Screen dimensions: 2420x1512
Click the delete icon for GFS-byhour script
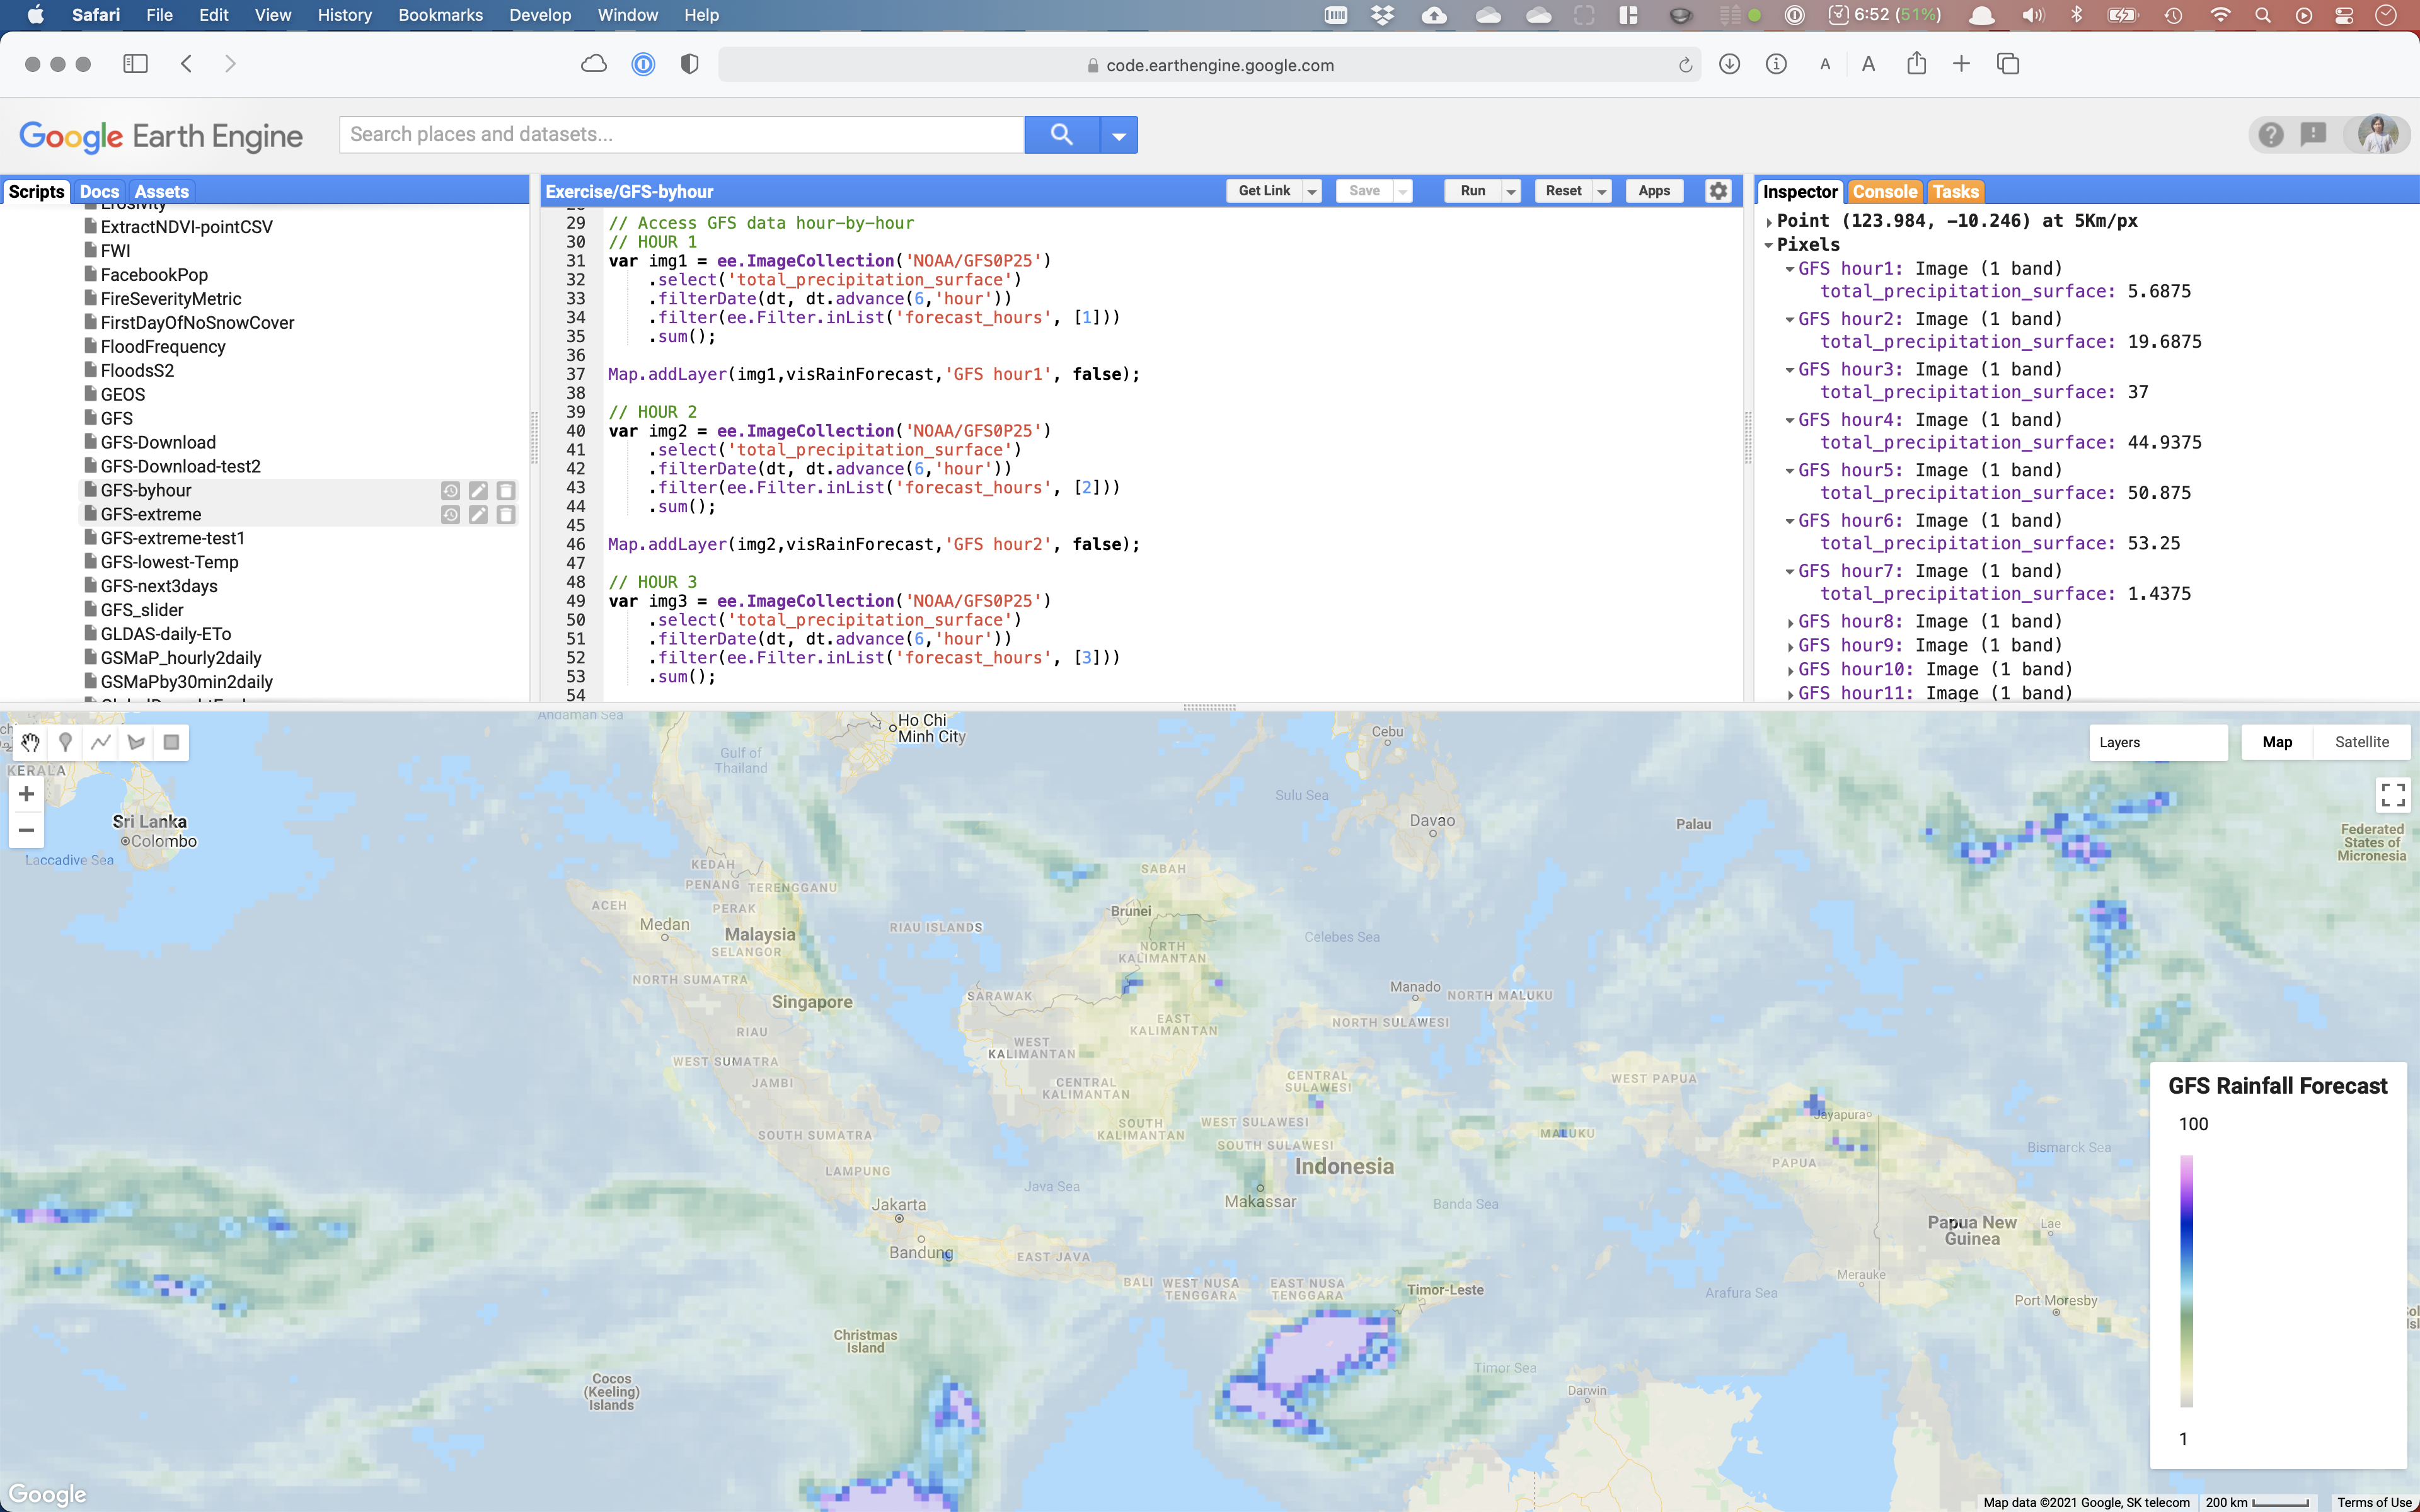(506, 491)
